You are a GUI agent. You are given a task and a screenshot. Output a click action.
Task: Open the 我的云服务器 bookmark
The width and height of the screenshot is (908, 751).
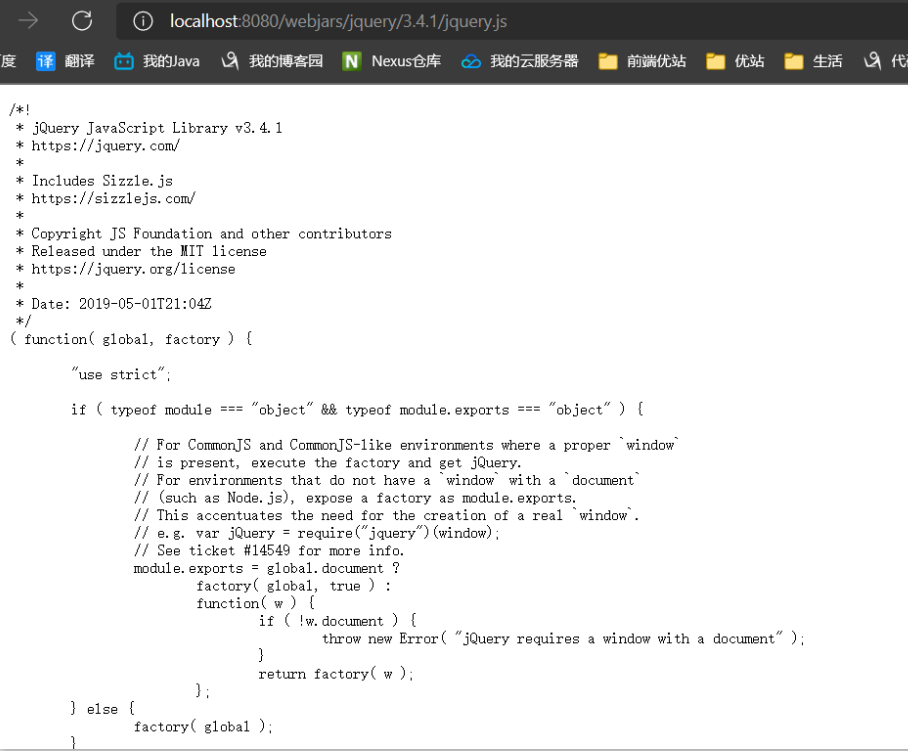point(520,61)
